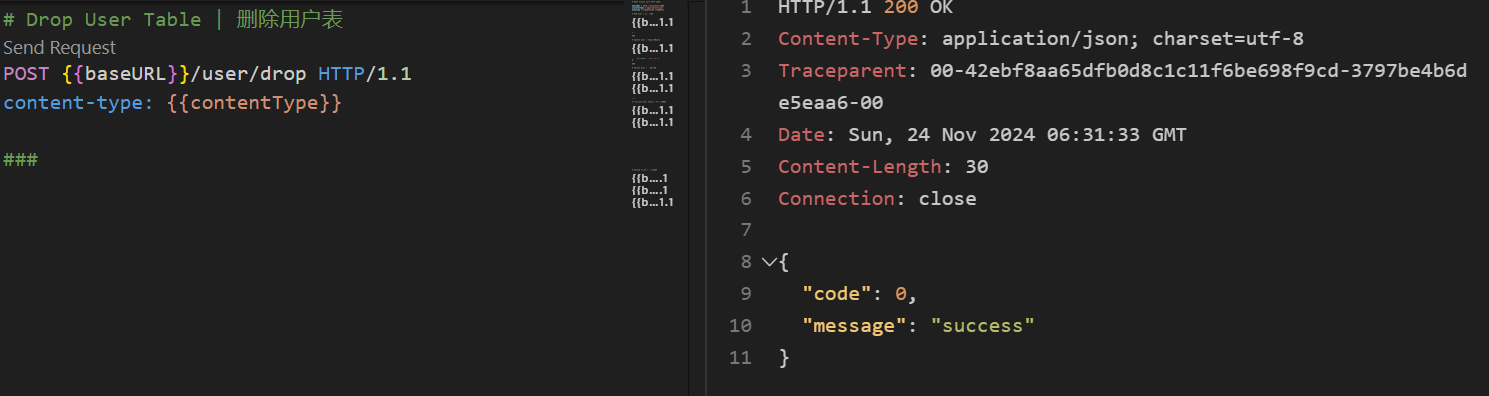
Task: Click the 'HTTP/1.1' protocol in the request line
Action: (365, 74)
